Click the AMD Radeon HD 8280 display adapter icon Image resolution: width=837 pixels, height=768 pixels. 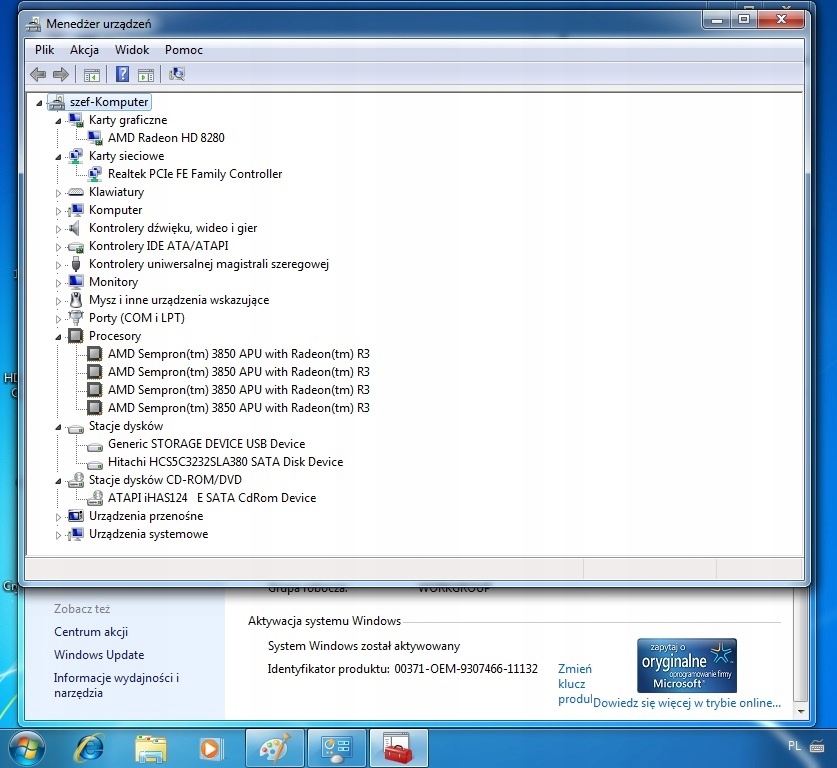[x=95, y=138]
